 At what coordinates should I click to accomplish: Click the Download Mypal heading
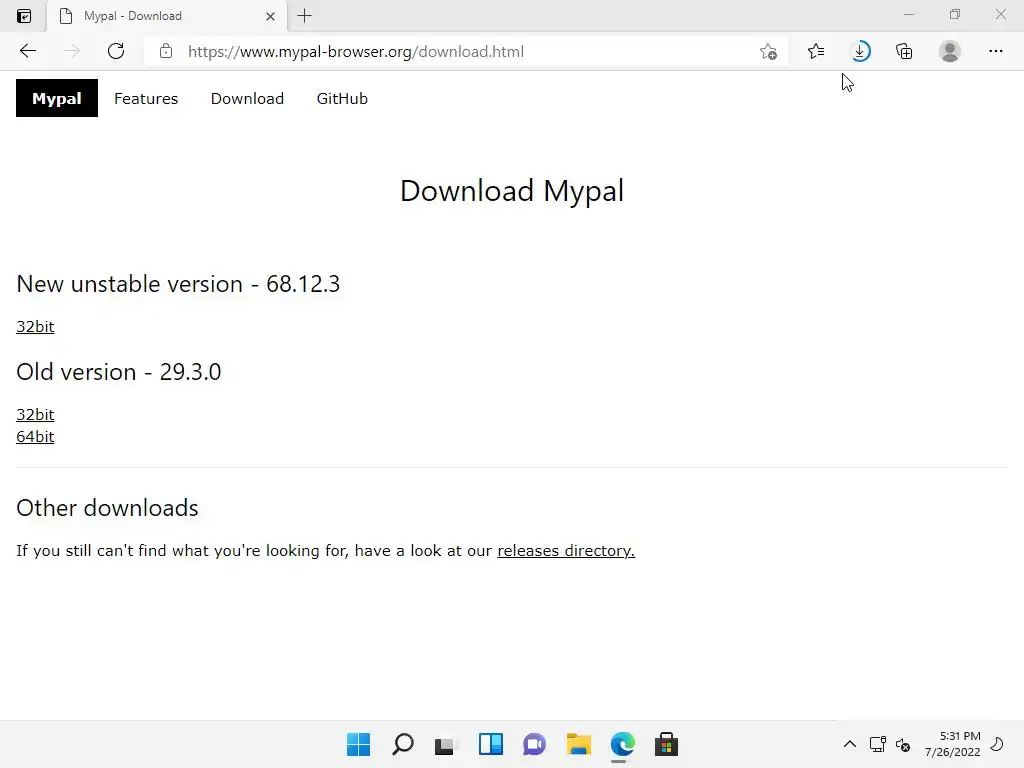pyautogui.click(x=512, y=191)
